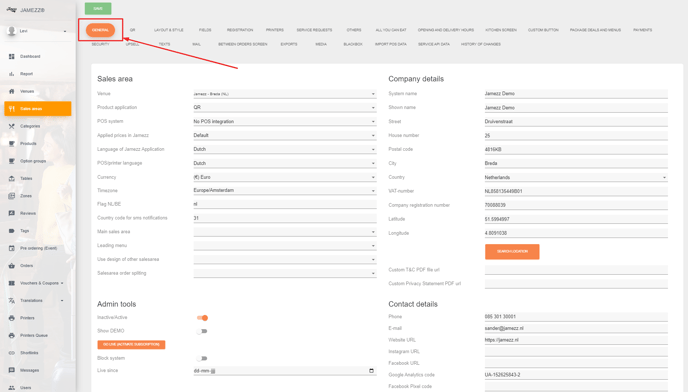Click the E-mail input field
This screenshot has width=688, height=392.
[576, 328]
